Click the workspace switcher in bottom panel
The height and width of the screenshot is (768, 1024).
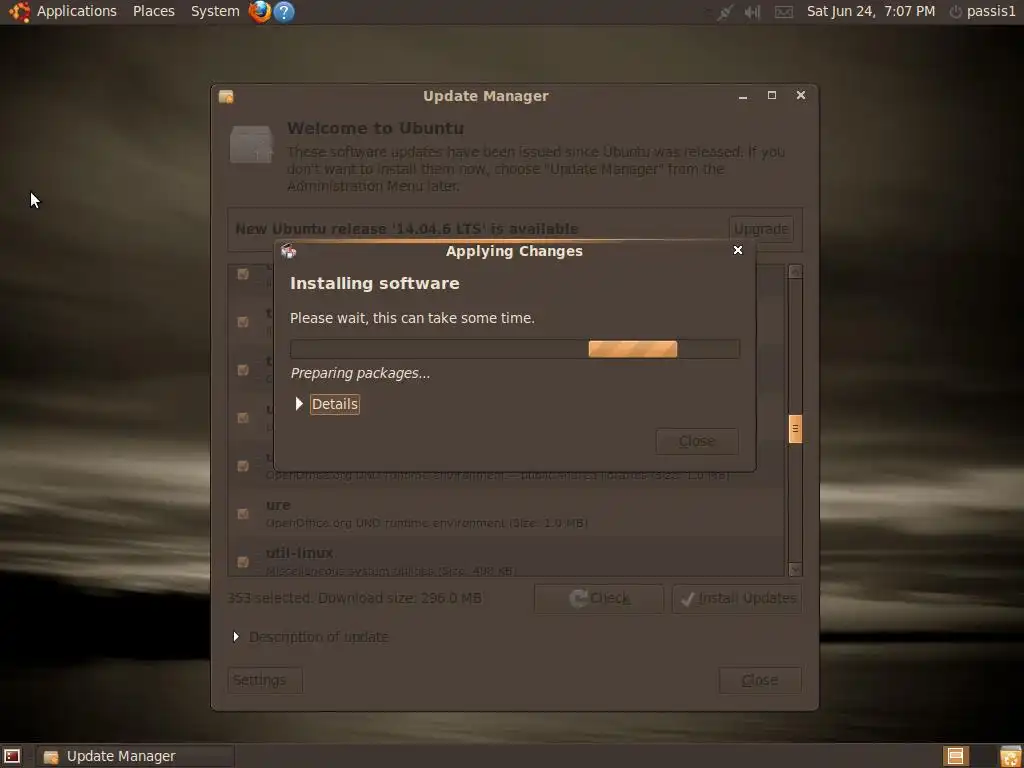955,756
